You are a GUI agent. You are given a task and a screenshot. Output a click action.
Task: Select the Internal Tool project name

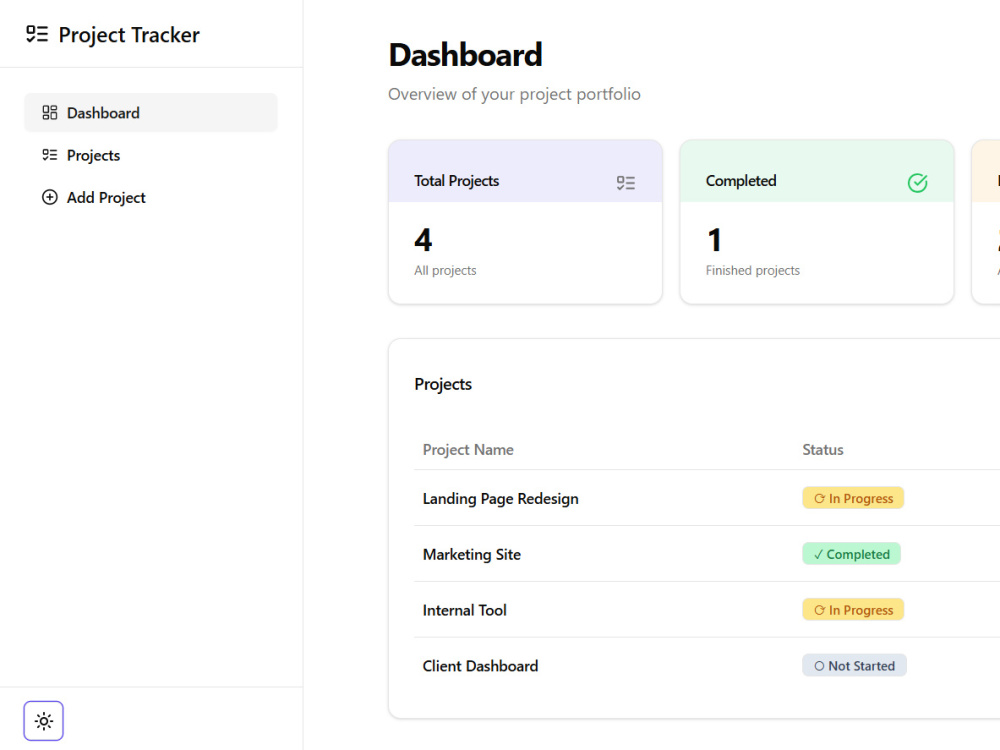pos(464,610)
